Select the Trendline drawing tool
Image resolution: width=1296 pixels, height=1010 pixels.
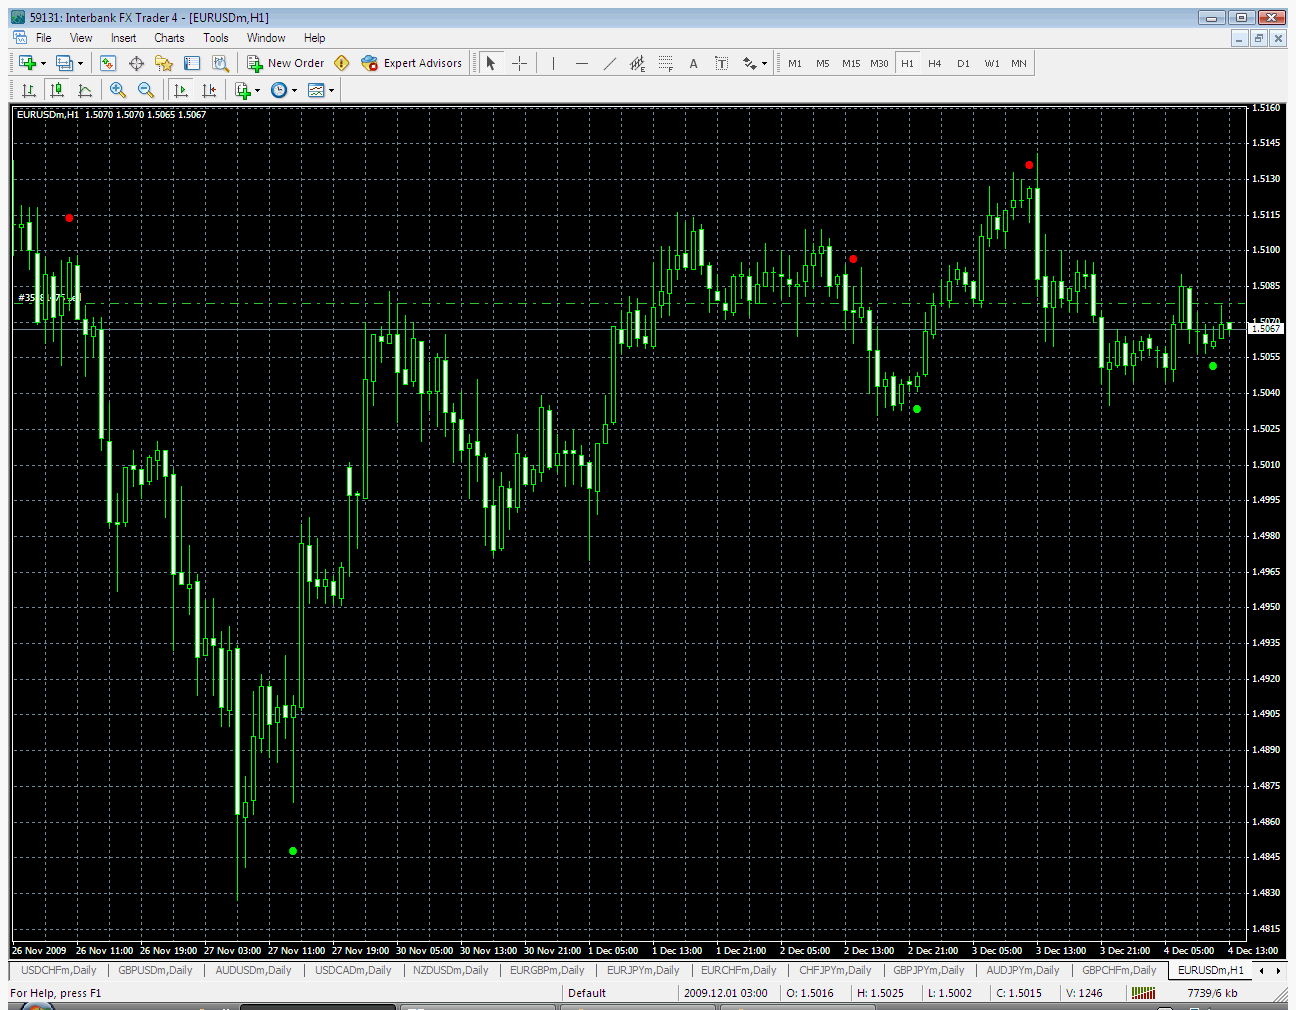point(609,63)
